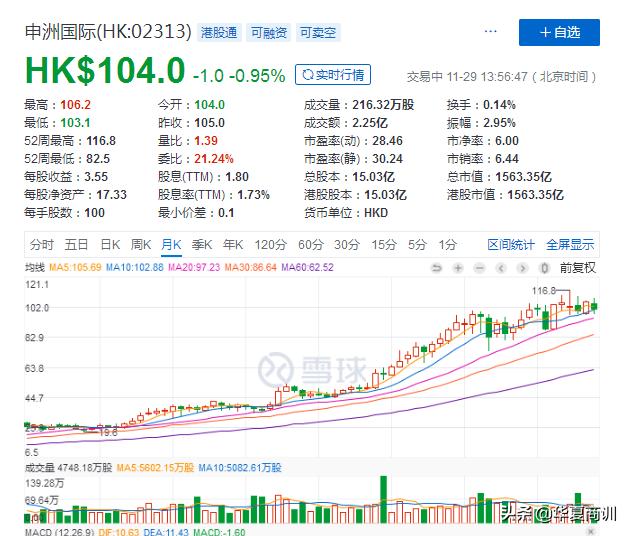
Task: Click the 市盈率(动) value 28.46
Action: pyautogui.click(x=387, y=141)
